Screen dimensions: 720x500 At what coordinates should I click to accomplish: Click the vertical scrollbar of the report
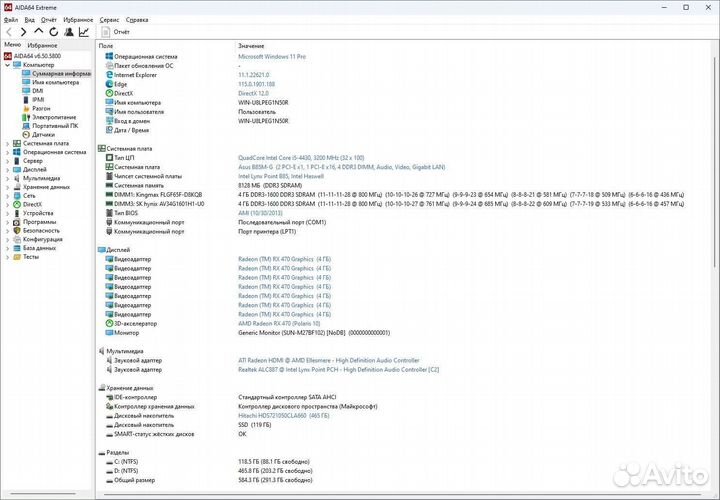click(715, 161)
